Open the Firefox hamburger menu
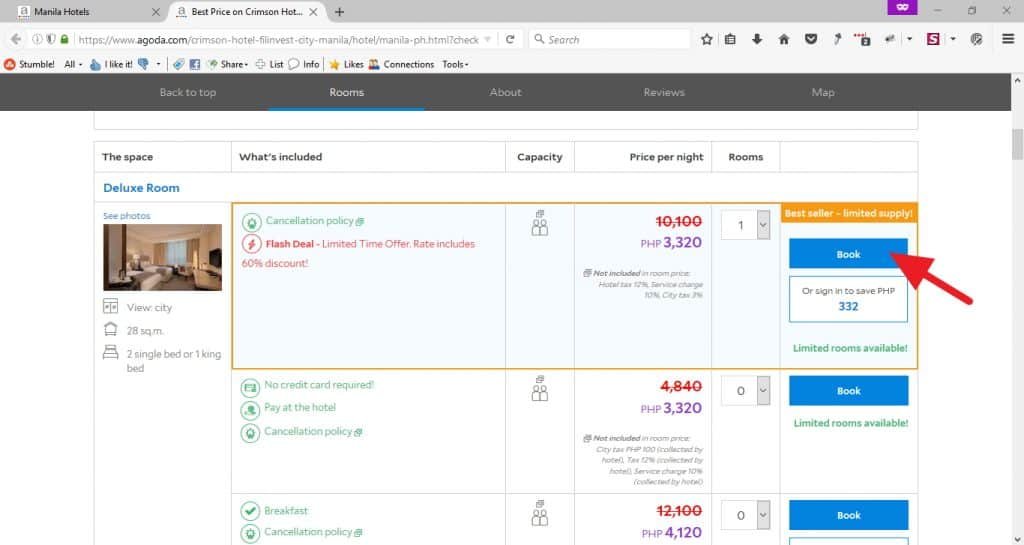This screenshot has width=1024, height=545. (1008, 39)
